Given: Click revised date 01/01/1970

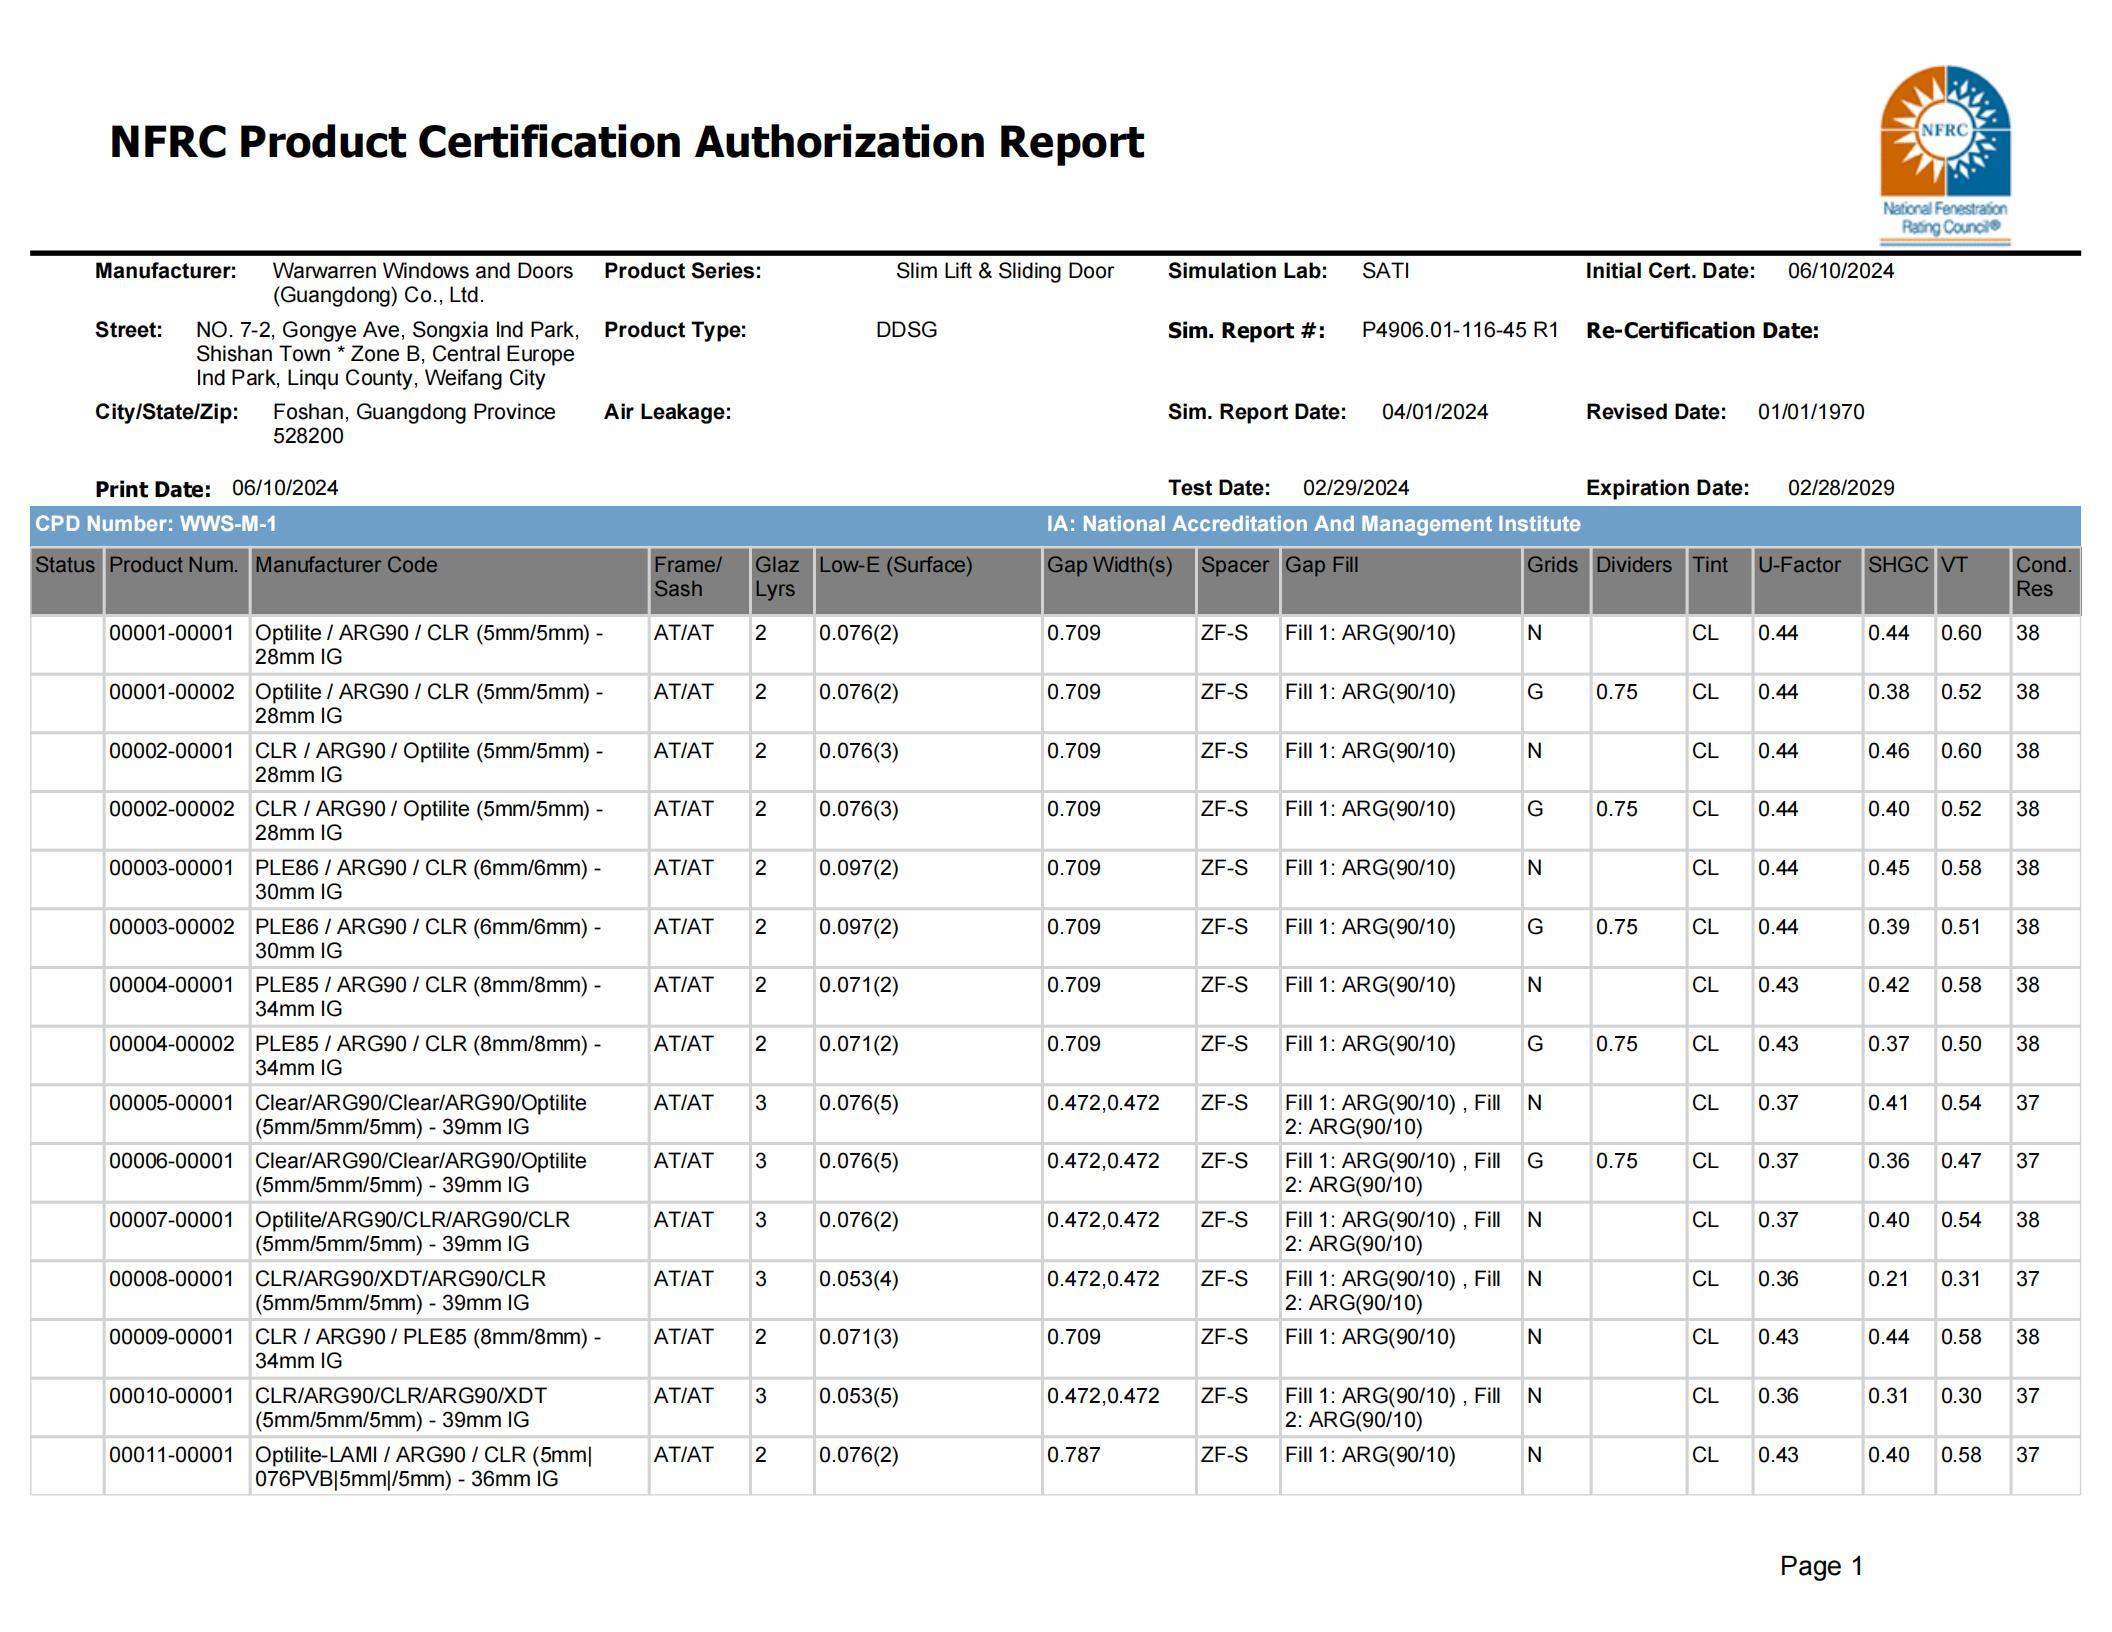Looking at the screenshot, I should [x=1811, y=412].
